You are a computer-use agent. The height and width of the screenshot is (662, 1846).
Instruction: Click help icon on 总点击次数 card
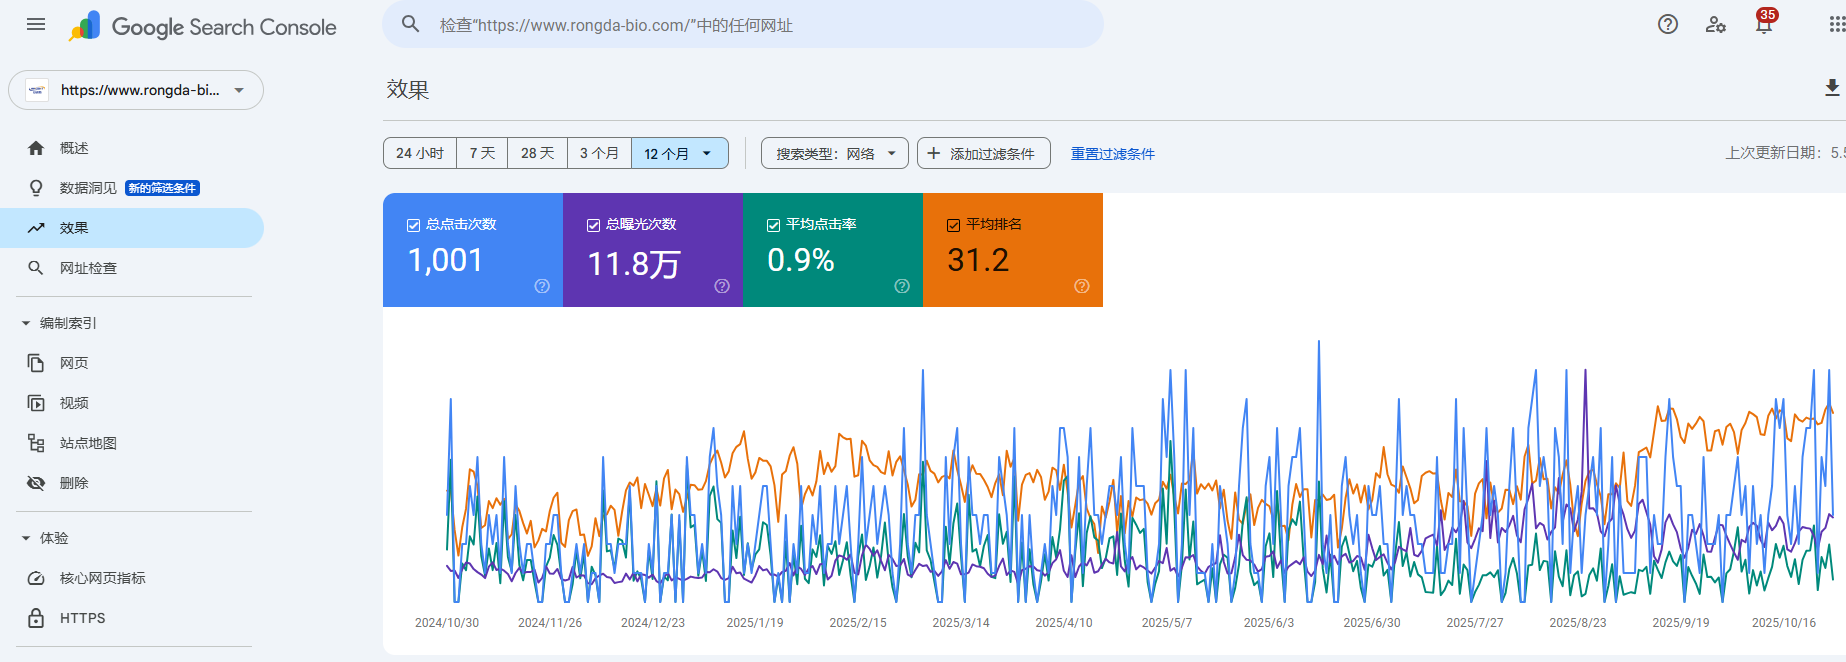point(542,286)
